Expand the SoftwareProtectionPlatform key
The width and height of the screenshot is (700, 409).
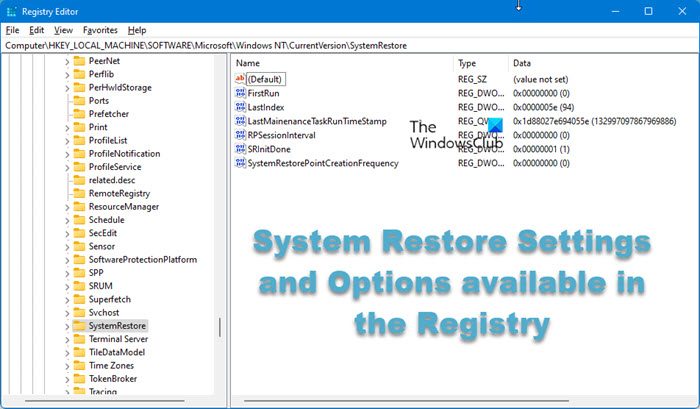tap(67, 260)
